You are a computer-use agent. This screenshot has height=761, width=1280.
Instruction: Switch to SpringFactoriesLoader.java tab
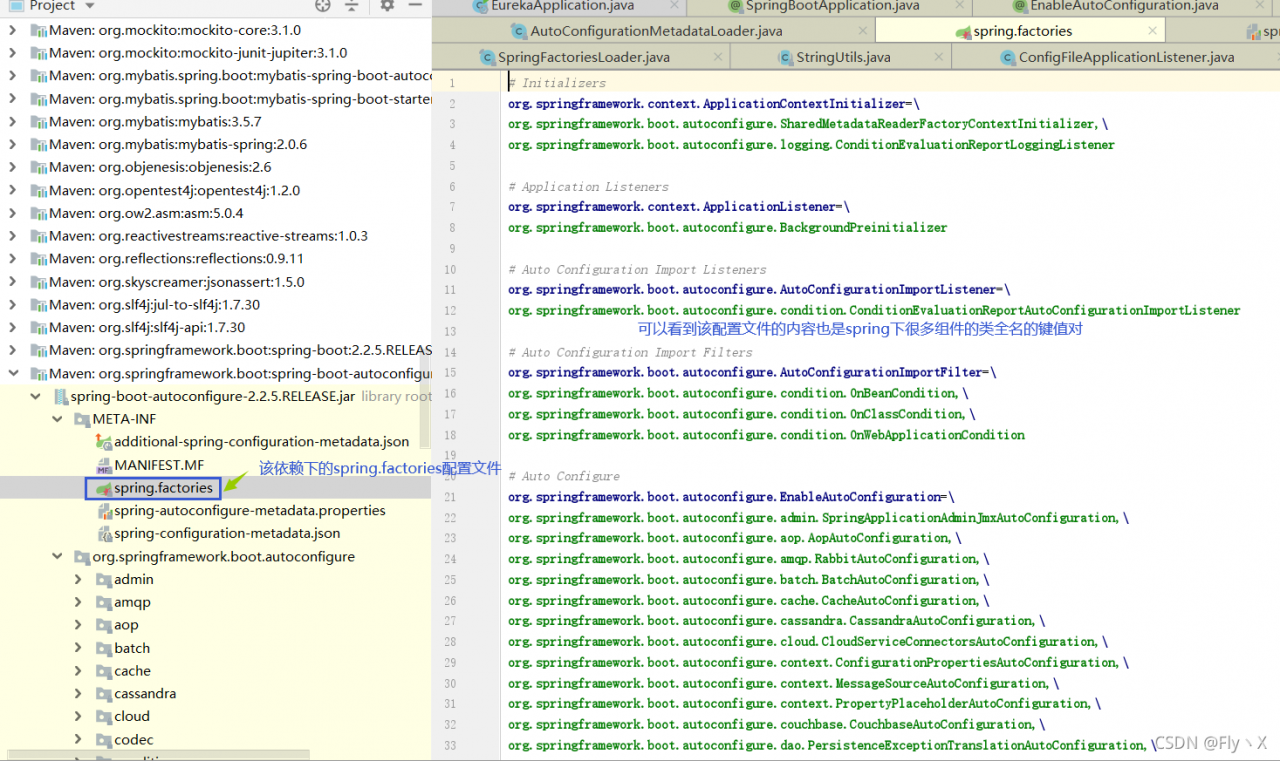[584, 57]
